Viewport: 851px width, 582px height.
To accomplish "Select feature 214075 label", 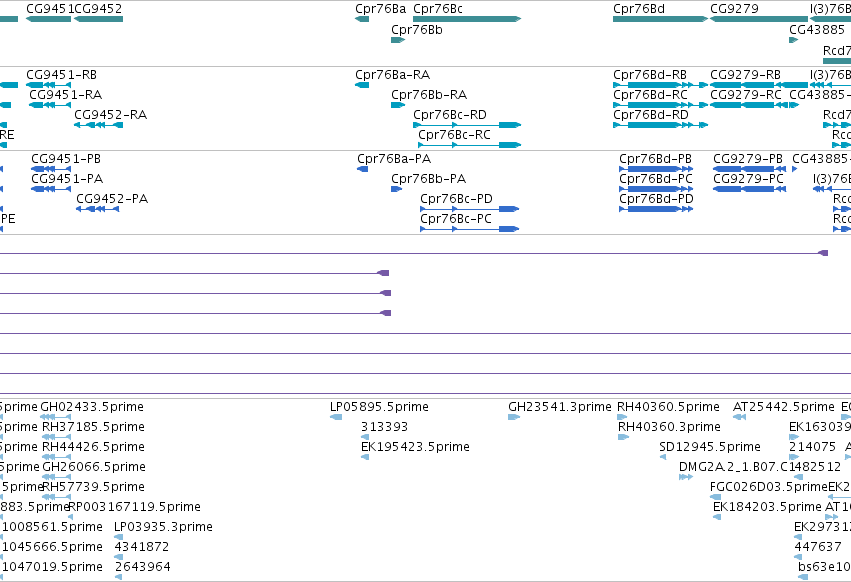I will click(812, 447).
